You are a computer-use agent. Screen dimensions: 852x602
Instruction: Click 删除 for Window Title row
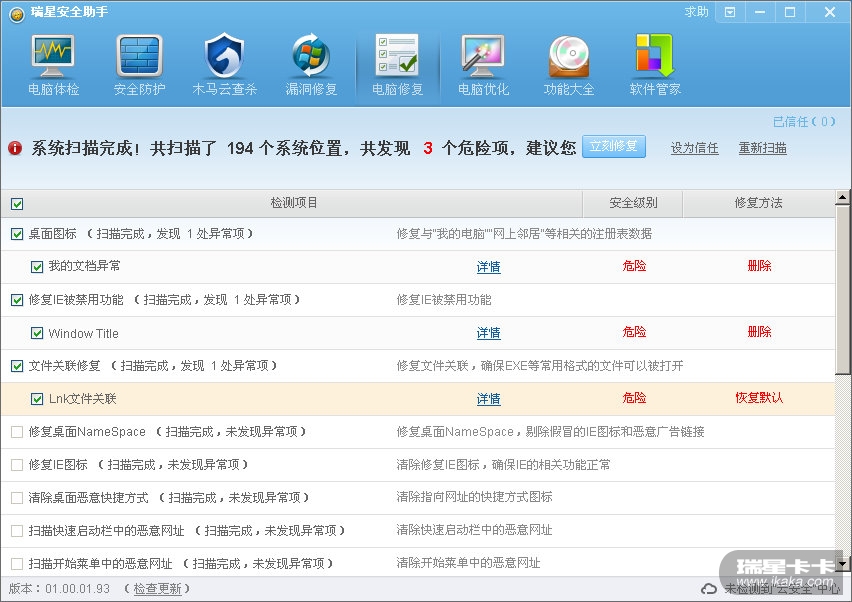759,332
